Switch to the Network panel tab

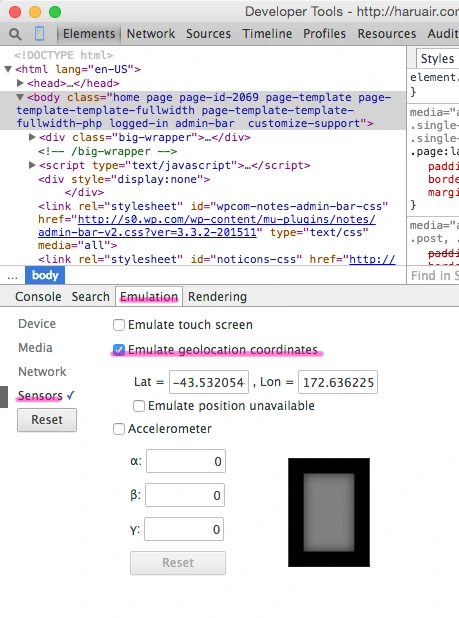(x=151, y=34)
